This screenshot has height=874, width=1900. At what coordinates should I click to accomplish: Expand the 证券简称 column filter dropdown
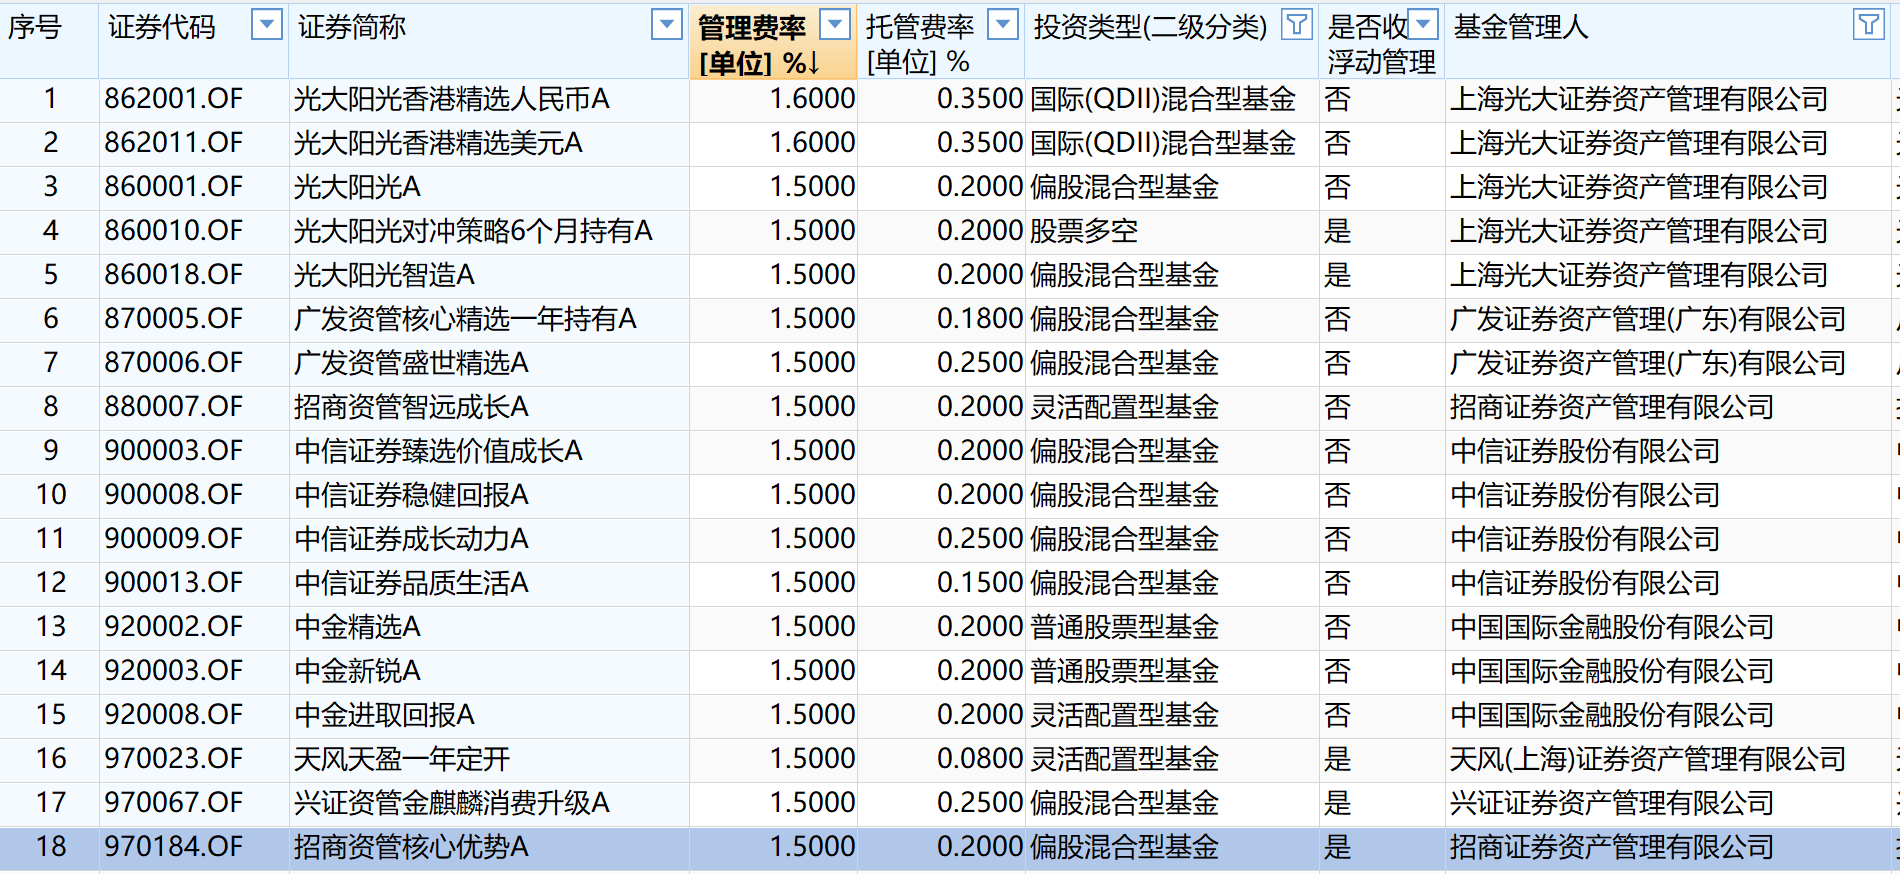pos(666,25)
